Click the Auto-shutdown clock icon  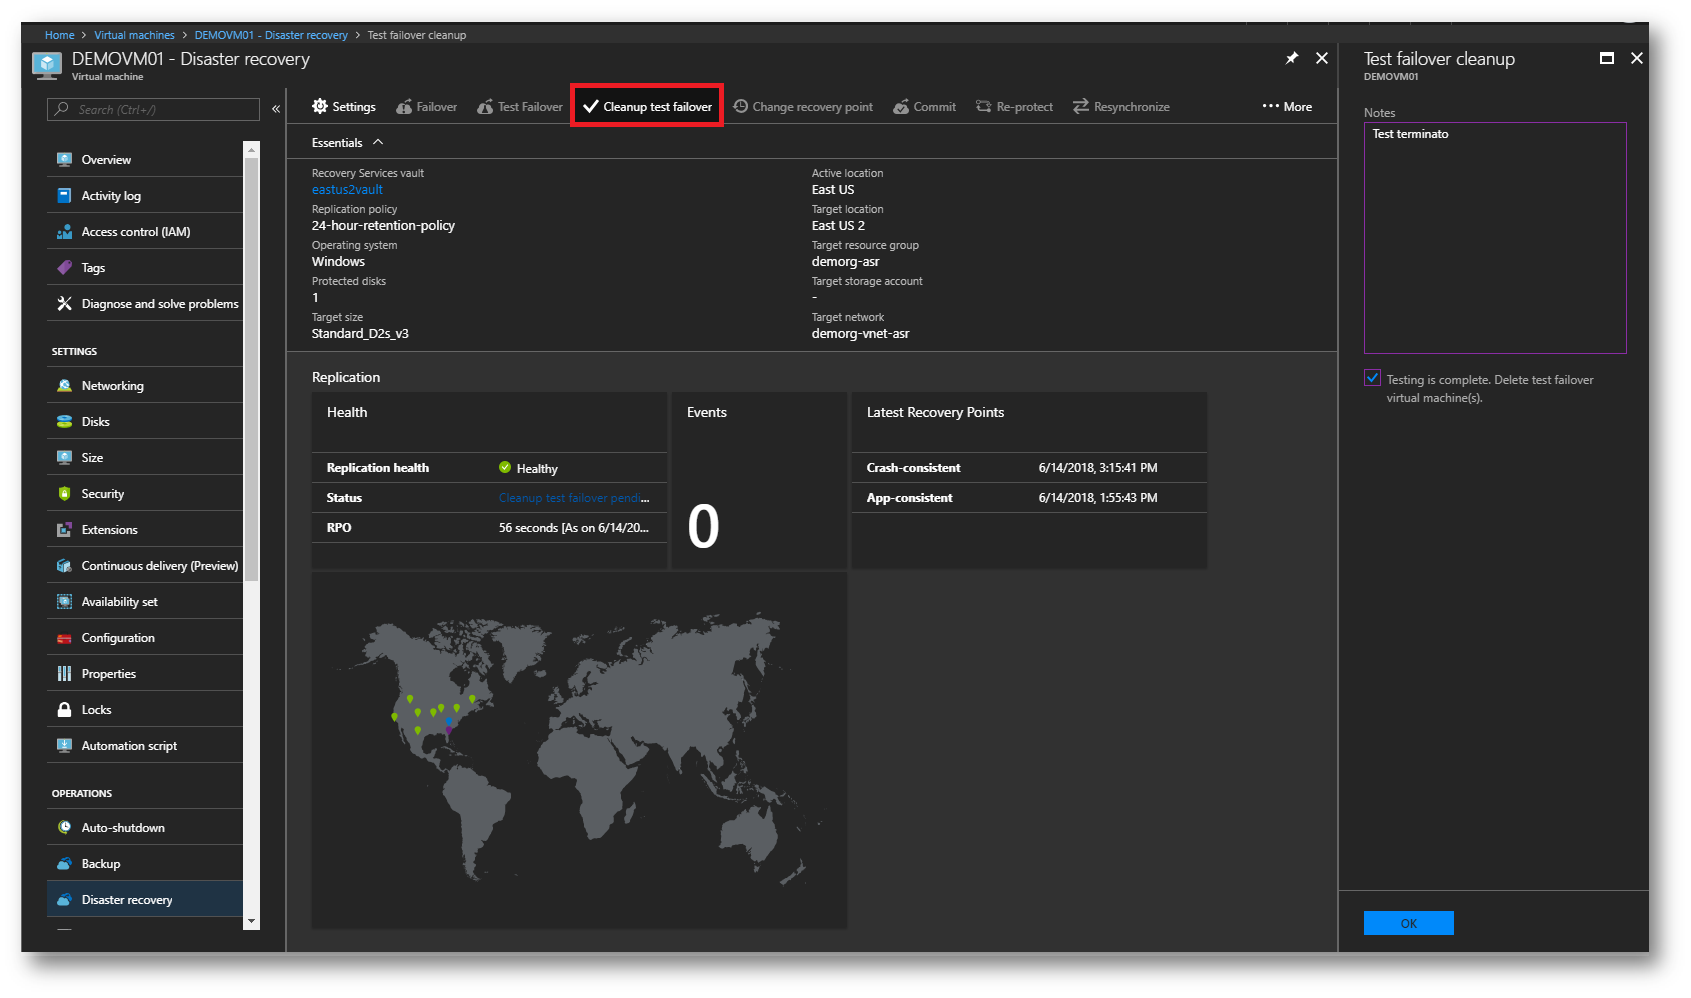coord(64,827)
